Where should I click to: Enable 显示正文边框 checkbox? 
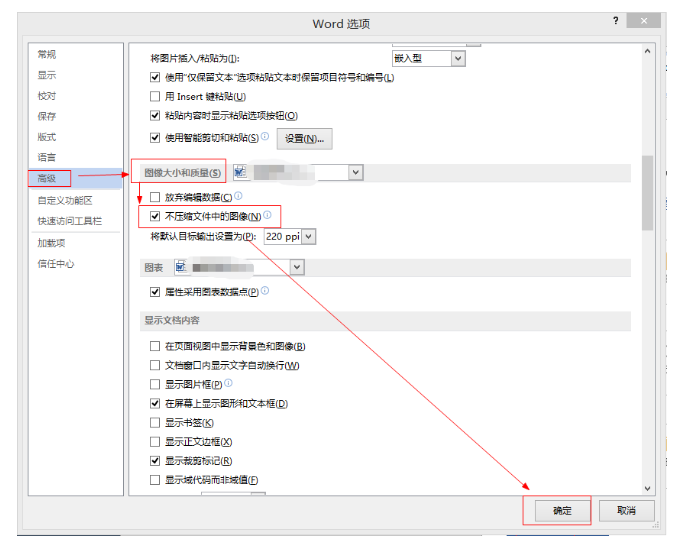click(x=155, y=442)
